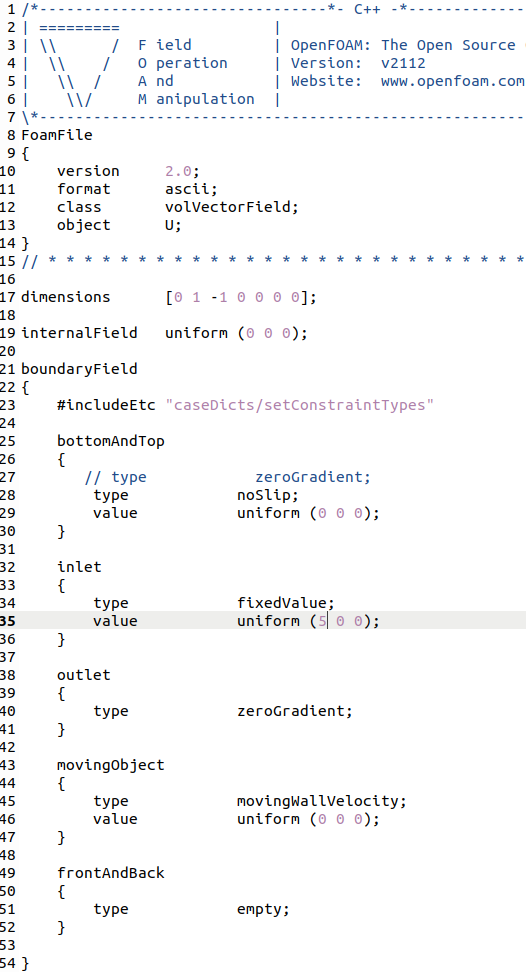Click the movingWallVelocity type value
Viewport: 526px width, 972px height.
tap(322, 801)
